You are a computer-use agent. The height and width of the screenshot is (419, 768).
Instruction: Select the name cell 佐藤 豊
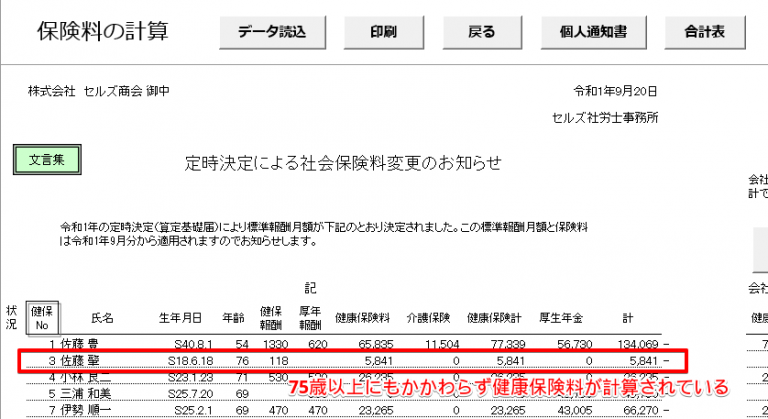tap(79, 345)
